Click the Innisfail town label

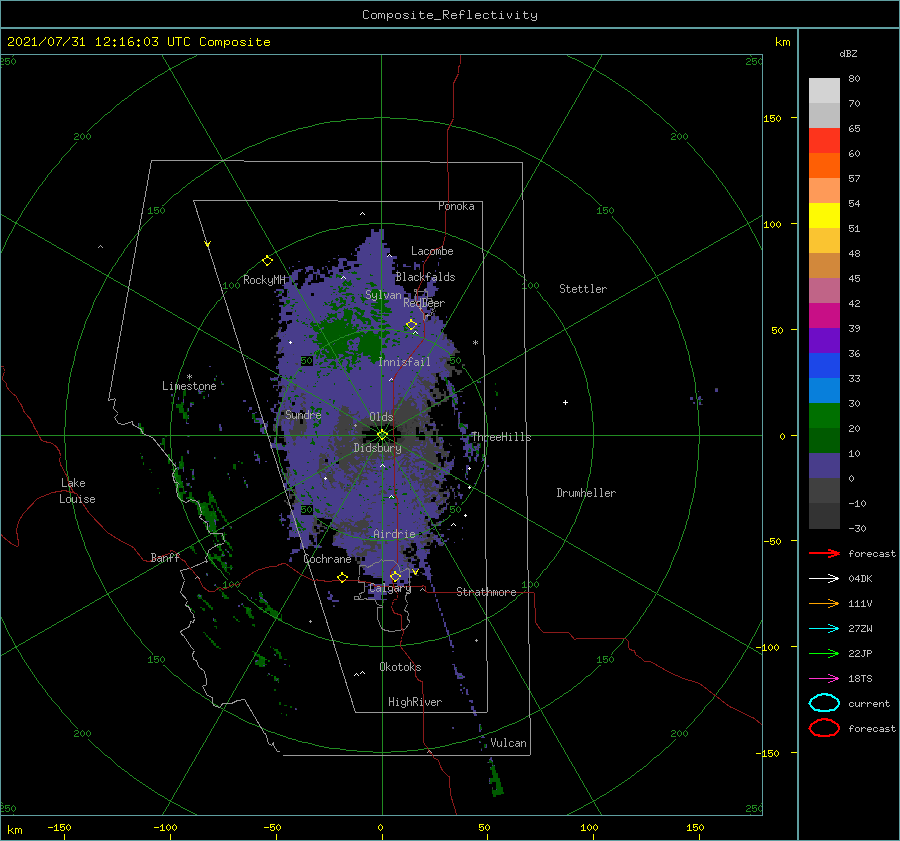[x=404, y=362]
